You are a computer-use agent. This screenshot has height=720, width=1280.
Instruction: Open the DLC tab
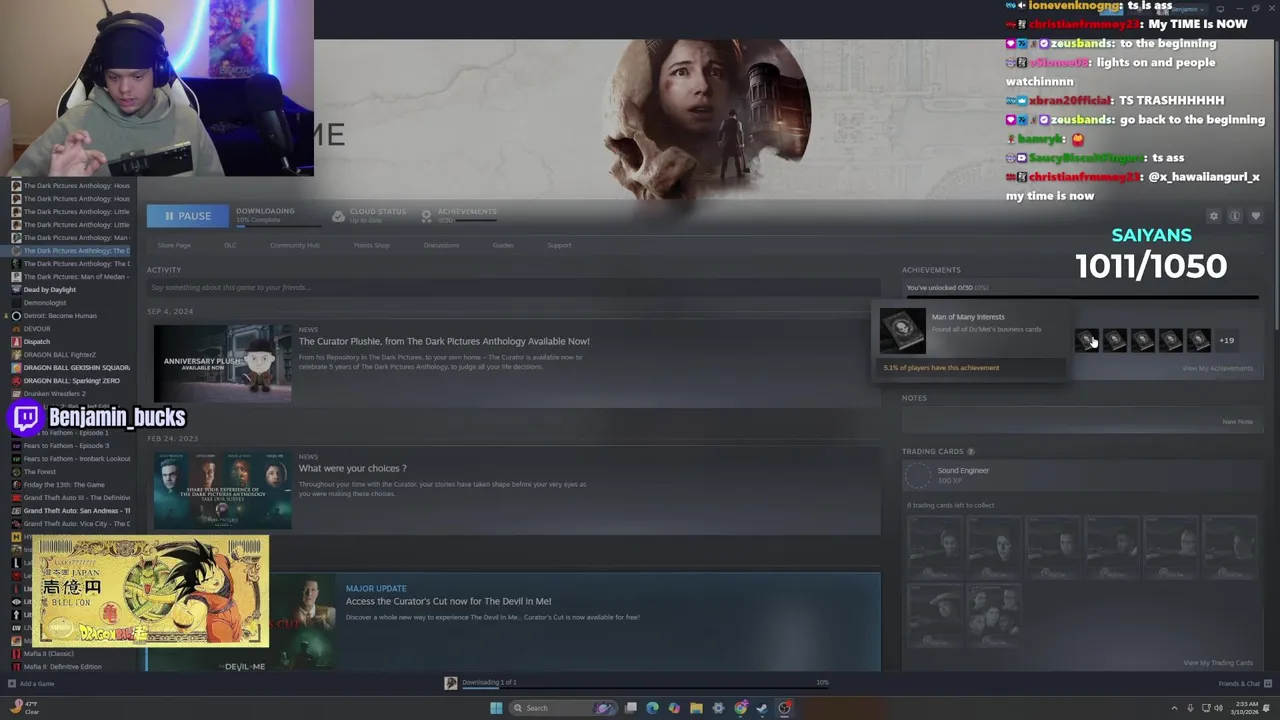pyautogui.click(x=230, y=245)
